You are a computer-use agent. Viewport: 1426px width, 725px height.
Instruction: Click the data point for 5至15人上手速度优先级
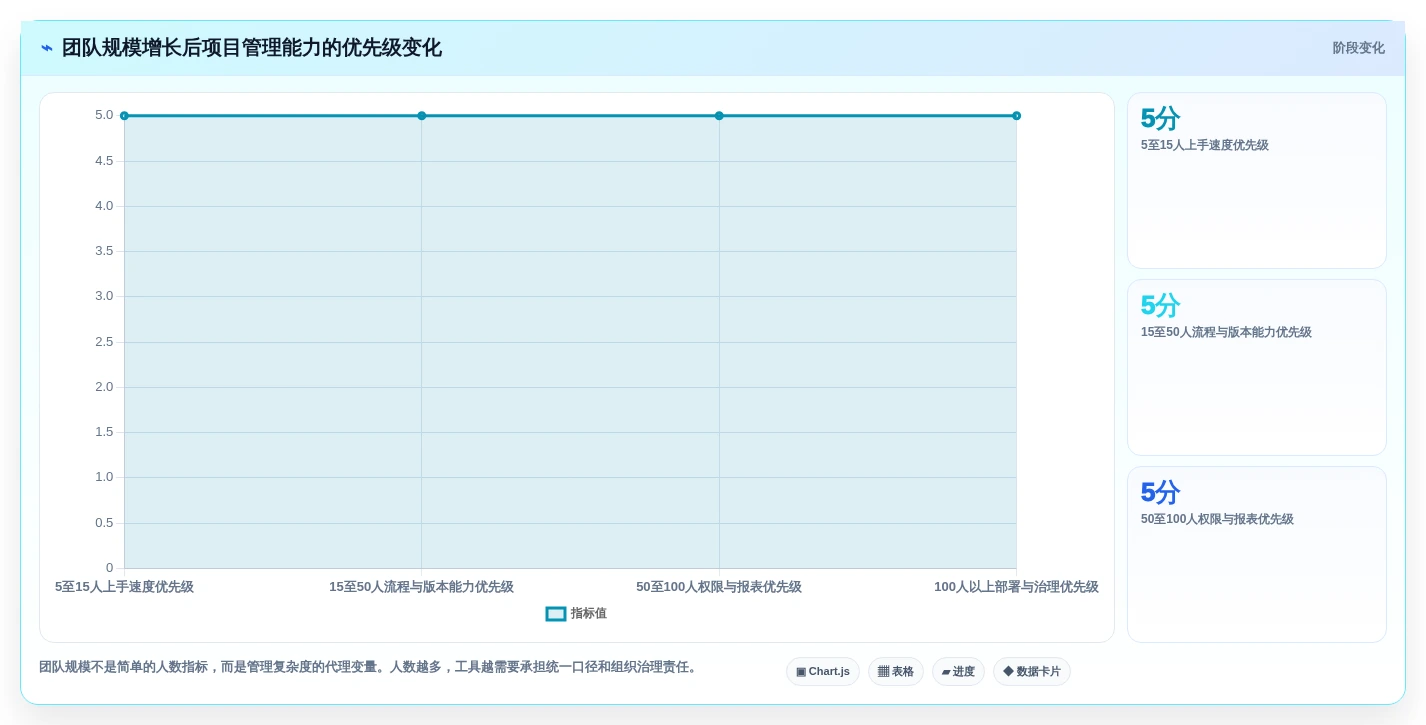[x=124, y=116]
